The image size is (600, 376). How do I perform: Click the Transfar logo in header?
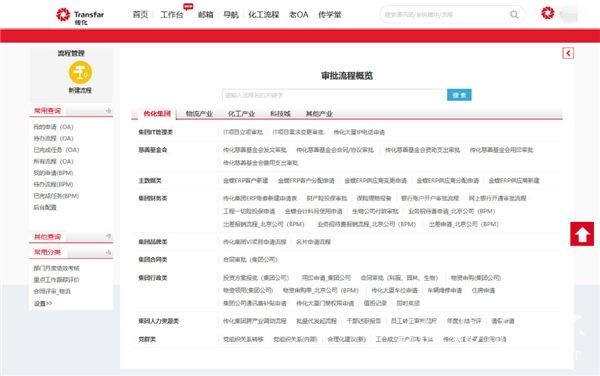[80, 16]
